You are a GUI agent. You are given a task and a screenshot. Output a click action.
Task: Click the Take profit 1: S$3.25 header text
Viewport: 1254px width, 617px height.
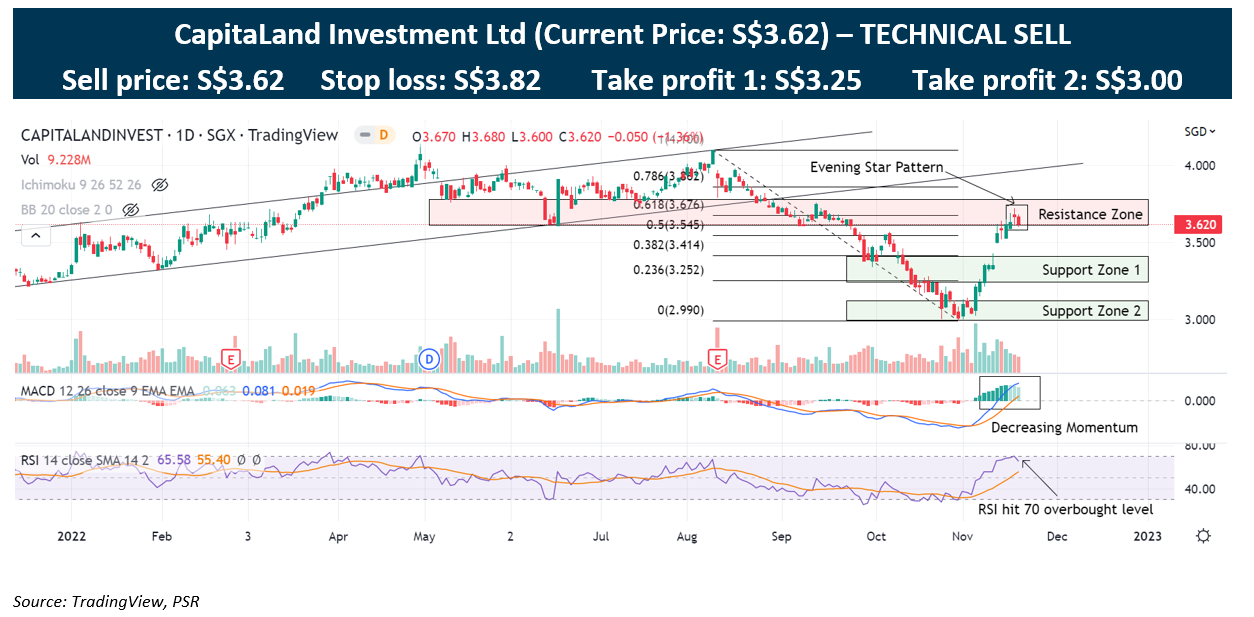(726, 80)
